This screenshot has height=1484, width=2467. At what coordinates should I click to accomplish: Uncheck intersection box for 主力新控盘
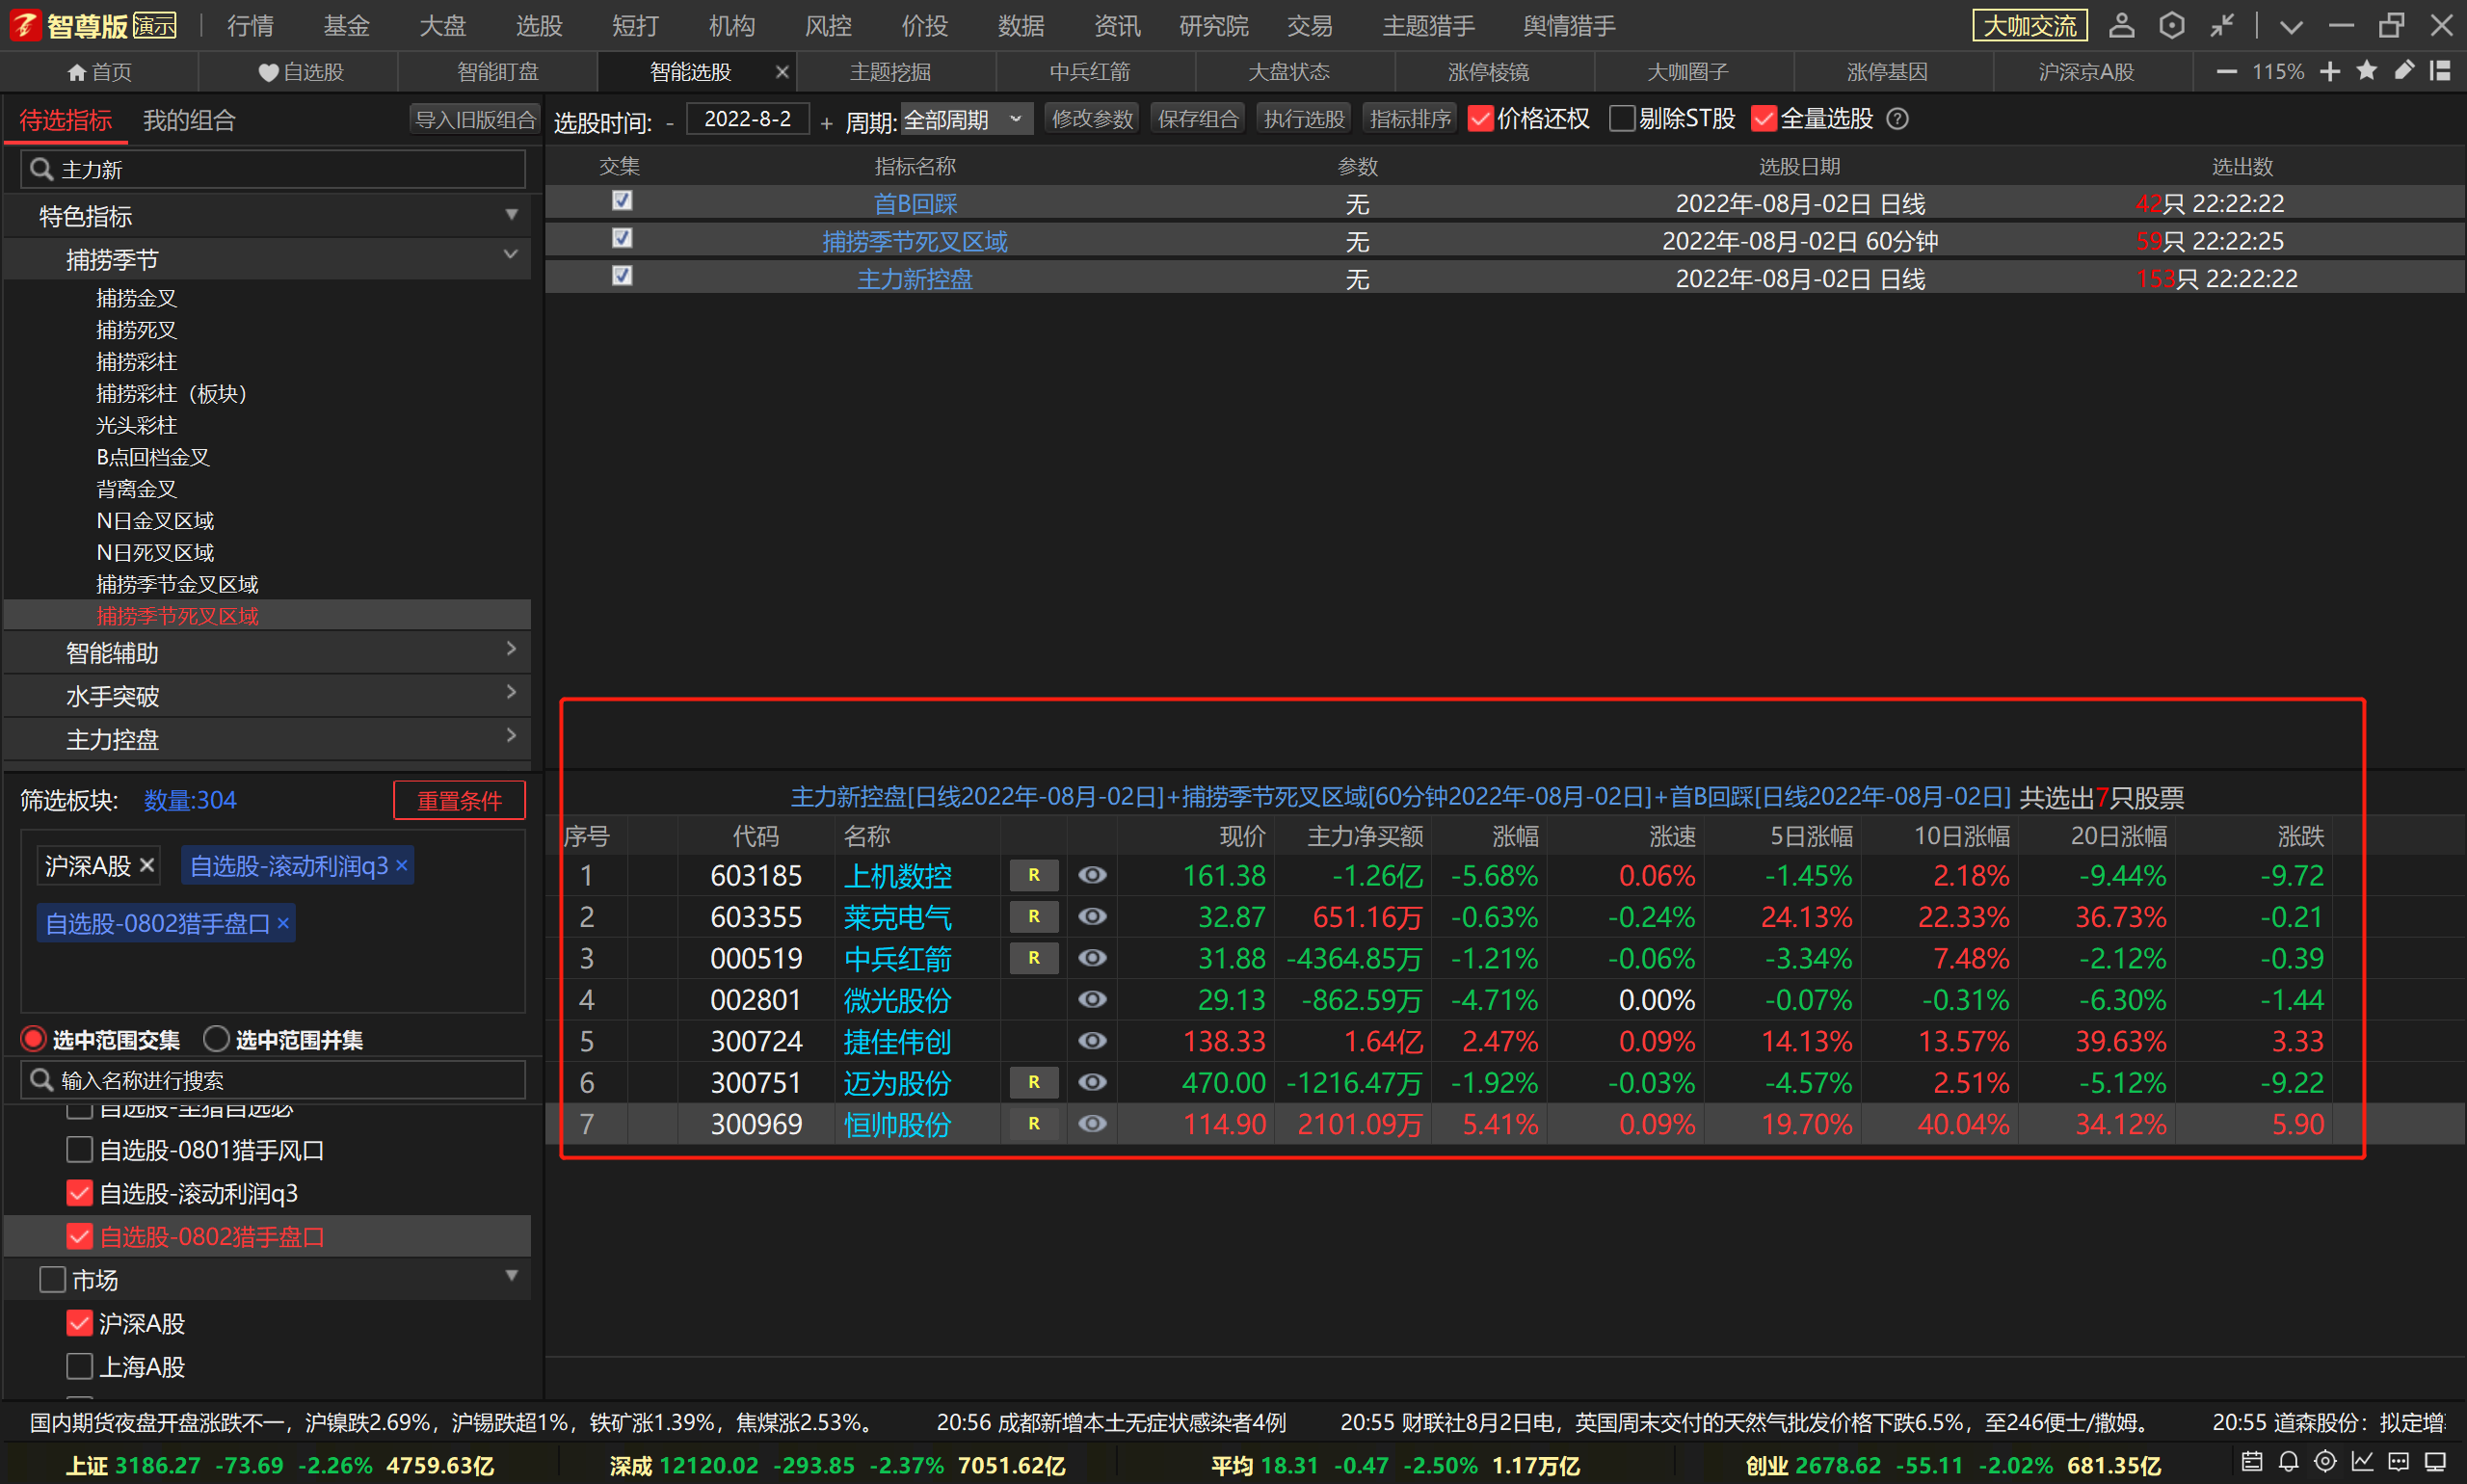[x=622, y=276]
